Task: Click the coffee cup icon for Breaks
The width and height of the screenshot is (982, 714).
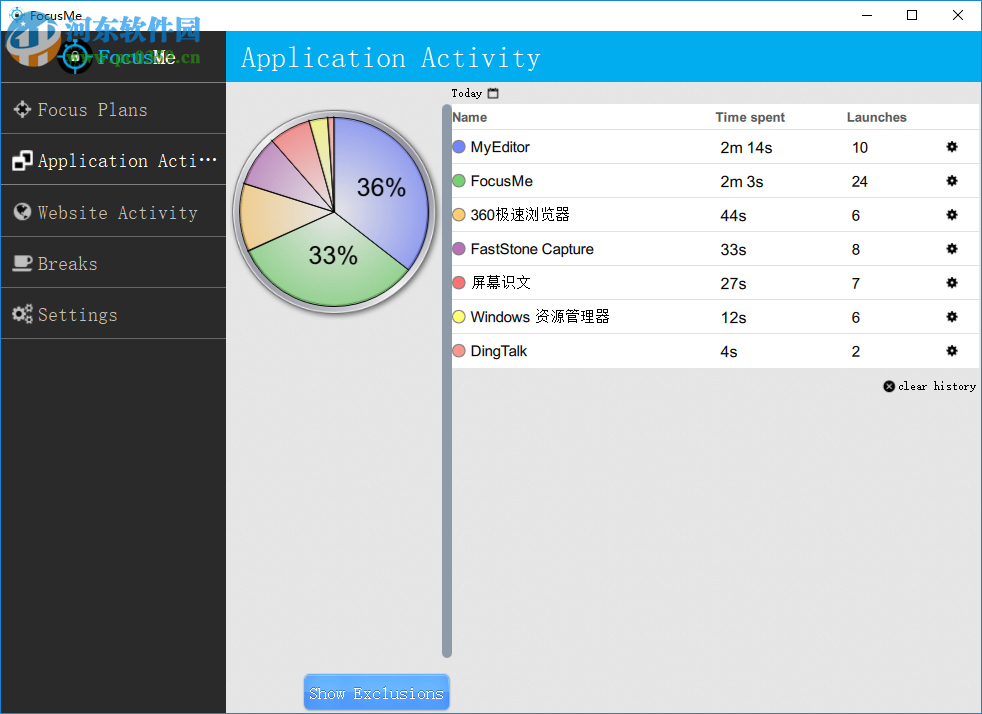Action: point(22,262)
